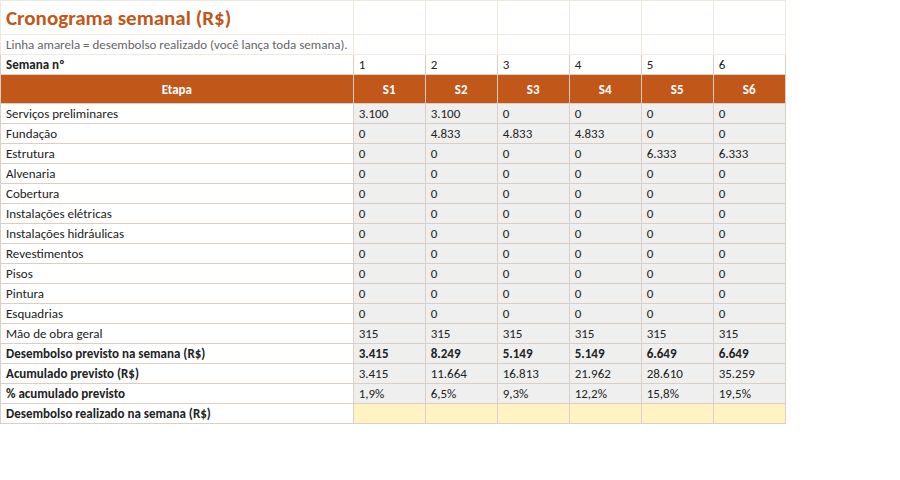The width and height of the screenshot is (900, 480).
Task: Select the S2 column header
Action: coord(461,90)
